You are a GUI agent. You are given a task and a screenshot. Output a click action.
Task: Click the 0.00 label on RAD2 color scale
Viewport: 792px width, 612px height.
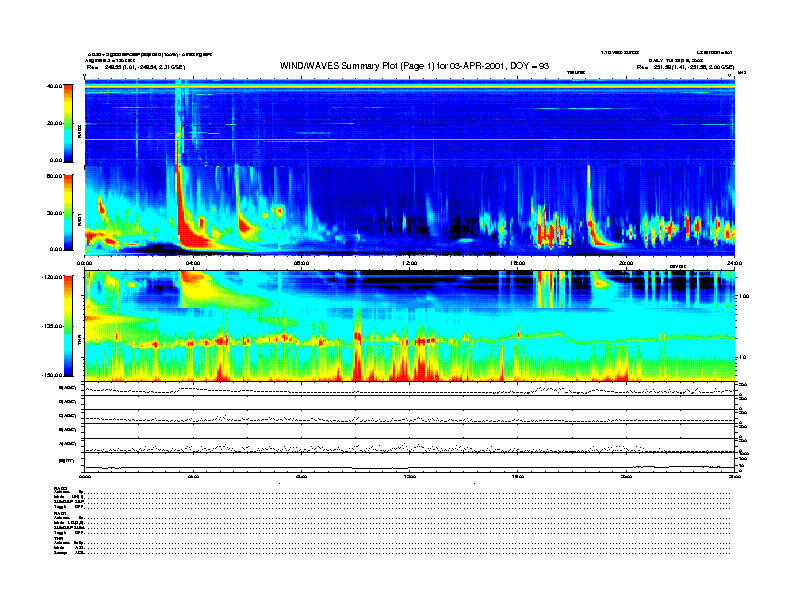pos(56,160)
